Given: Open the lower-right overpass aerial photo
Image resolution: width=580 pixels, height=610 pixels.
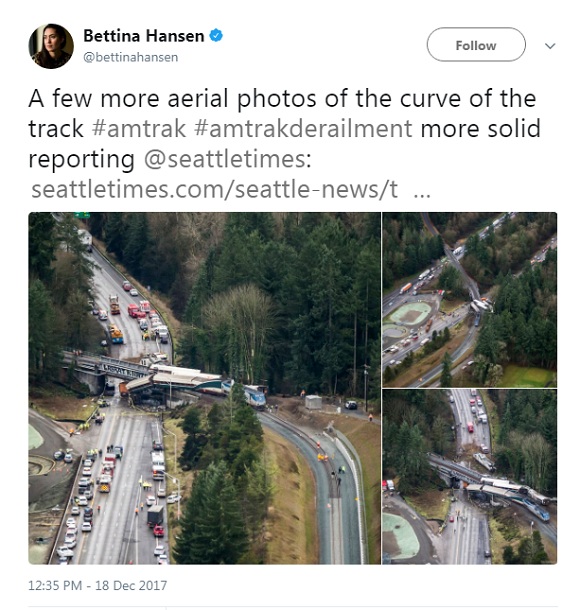Looking at the screenshot, I should pos(470,477).
